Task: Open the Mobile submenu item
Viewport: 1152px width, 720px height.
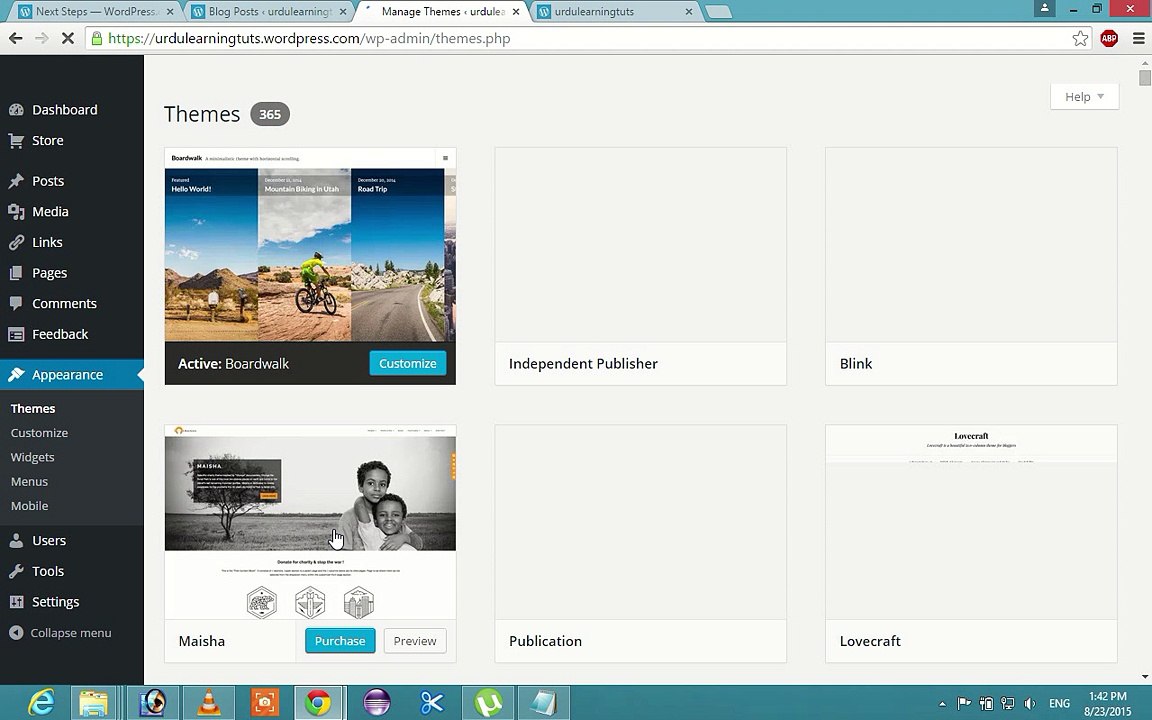Action: [x=29, y=505]
